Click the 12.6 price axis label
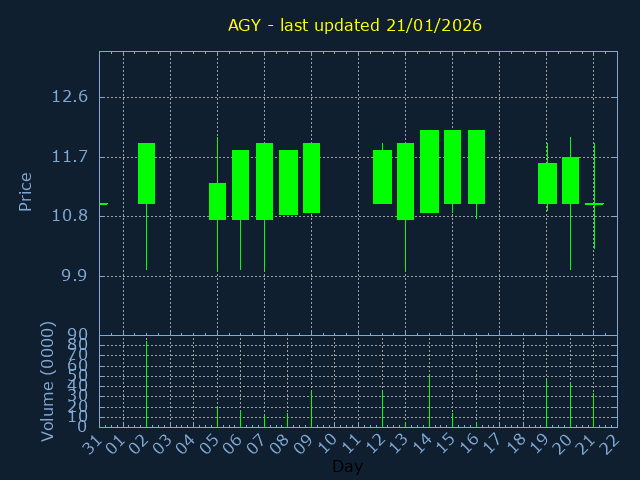The height and width of the screenshot is (480, 640). 69,97
